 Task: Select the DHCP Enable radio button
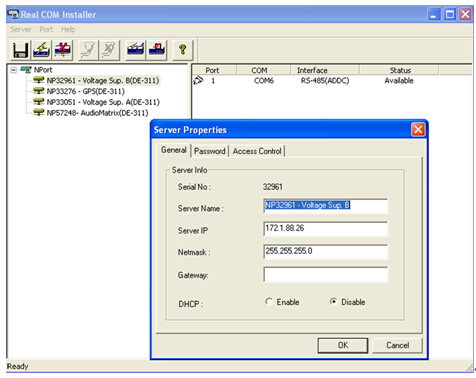pyautogui.click(x=269, y=302)
